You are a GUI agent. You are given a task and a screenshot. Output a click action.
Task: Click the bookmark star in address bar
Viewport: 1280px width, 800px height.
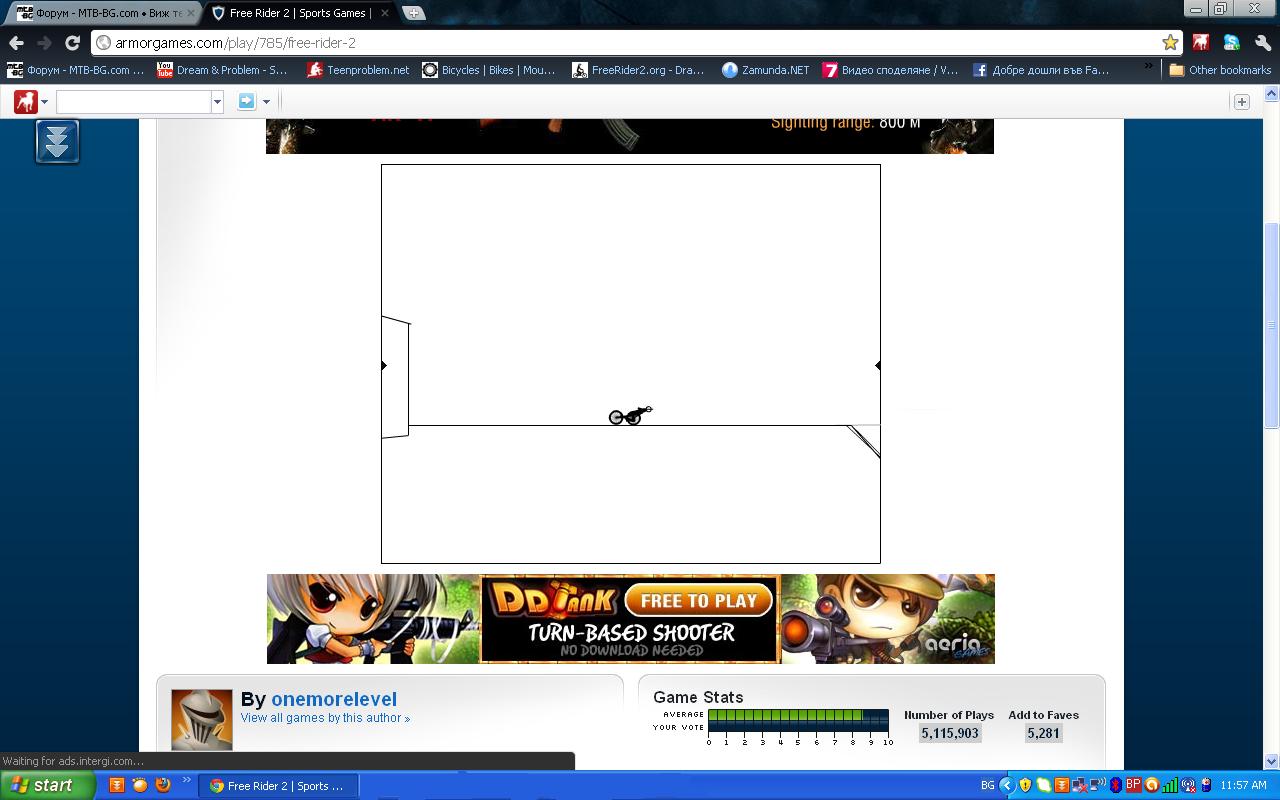tap(1169, 42)
